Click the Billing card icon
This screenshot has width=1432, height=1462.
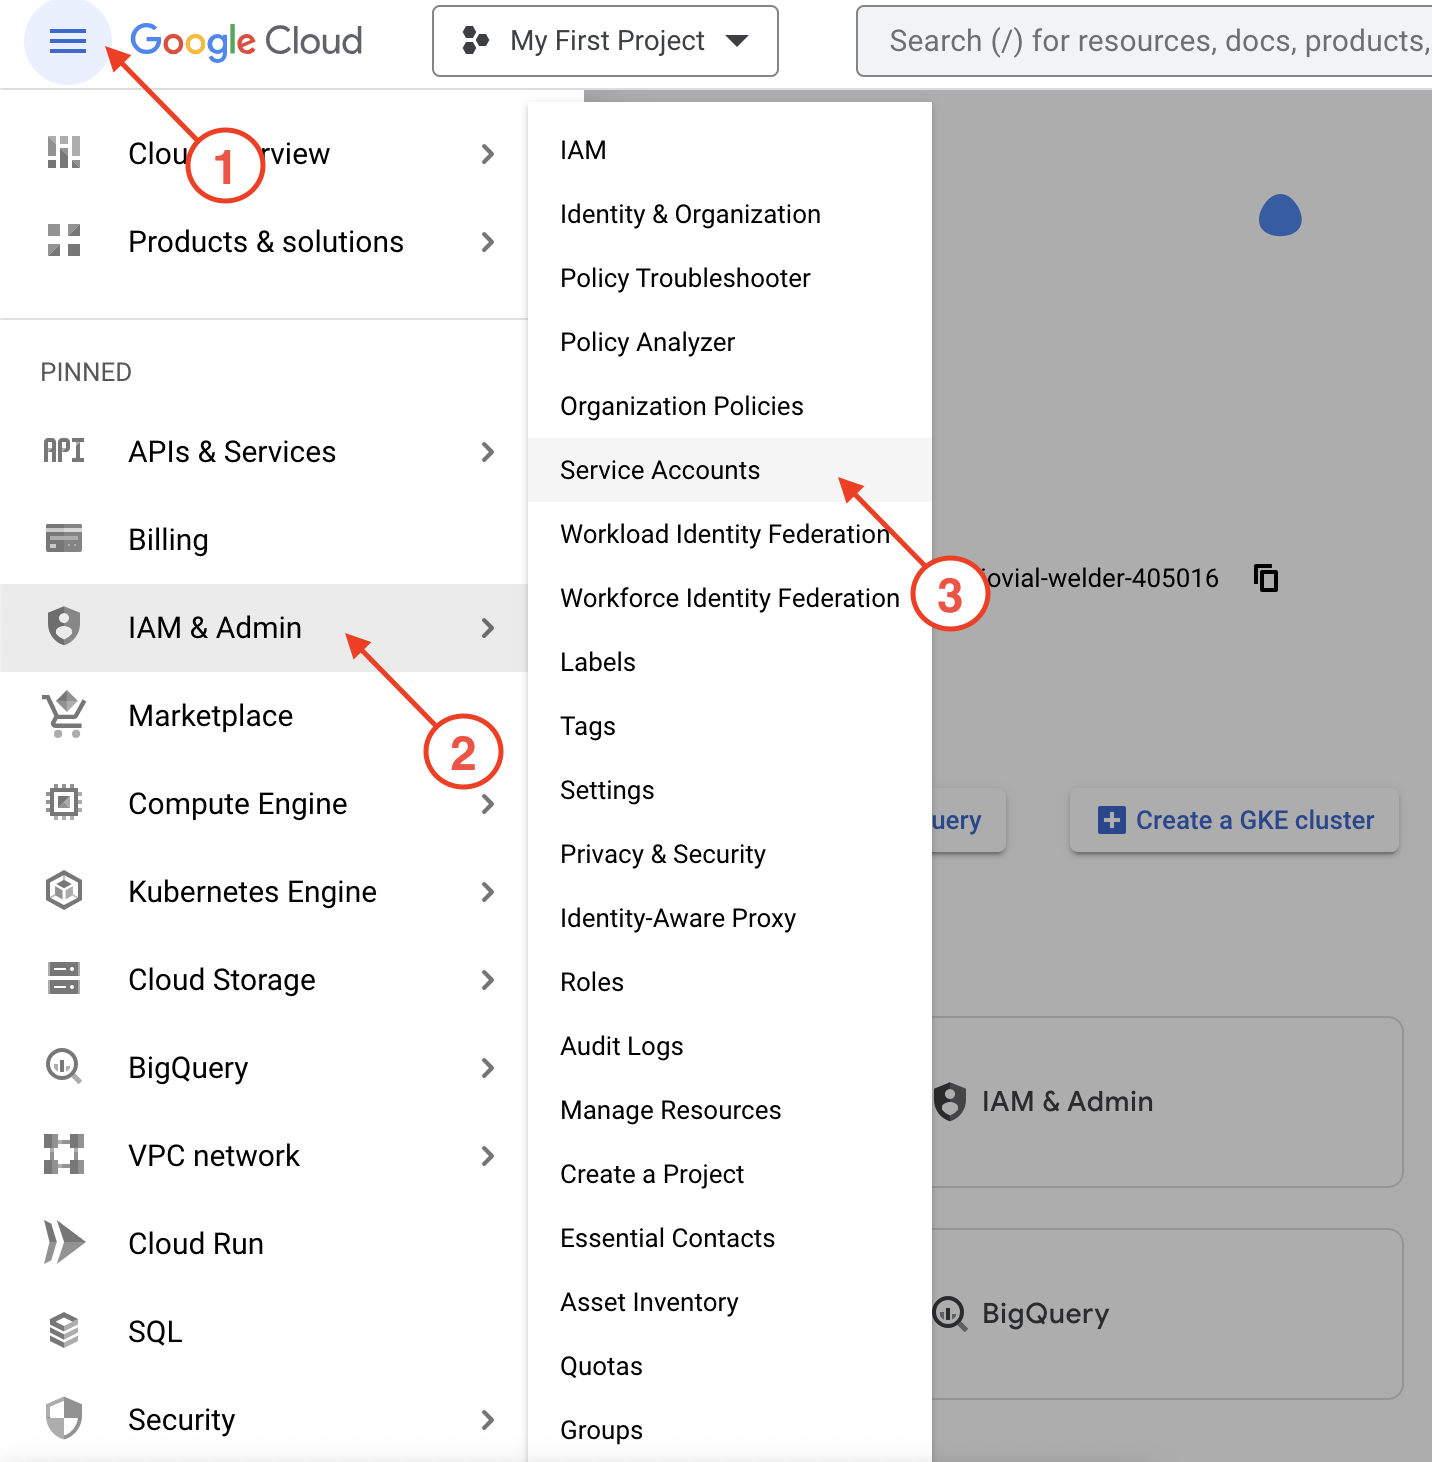tap(64, 539)
